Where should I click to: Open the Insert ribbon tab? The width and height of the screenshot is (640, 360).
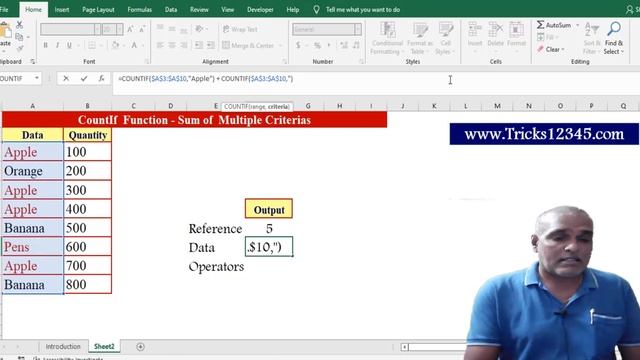point(62,9)
